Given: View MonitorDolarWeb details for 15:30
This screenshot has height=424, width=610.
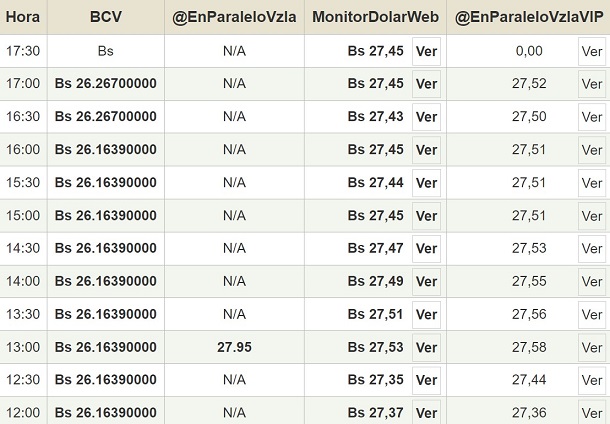Looking at the screenshot, I should tap(426, 183).
